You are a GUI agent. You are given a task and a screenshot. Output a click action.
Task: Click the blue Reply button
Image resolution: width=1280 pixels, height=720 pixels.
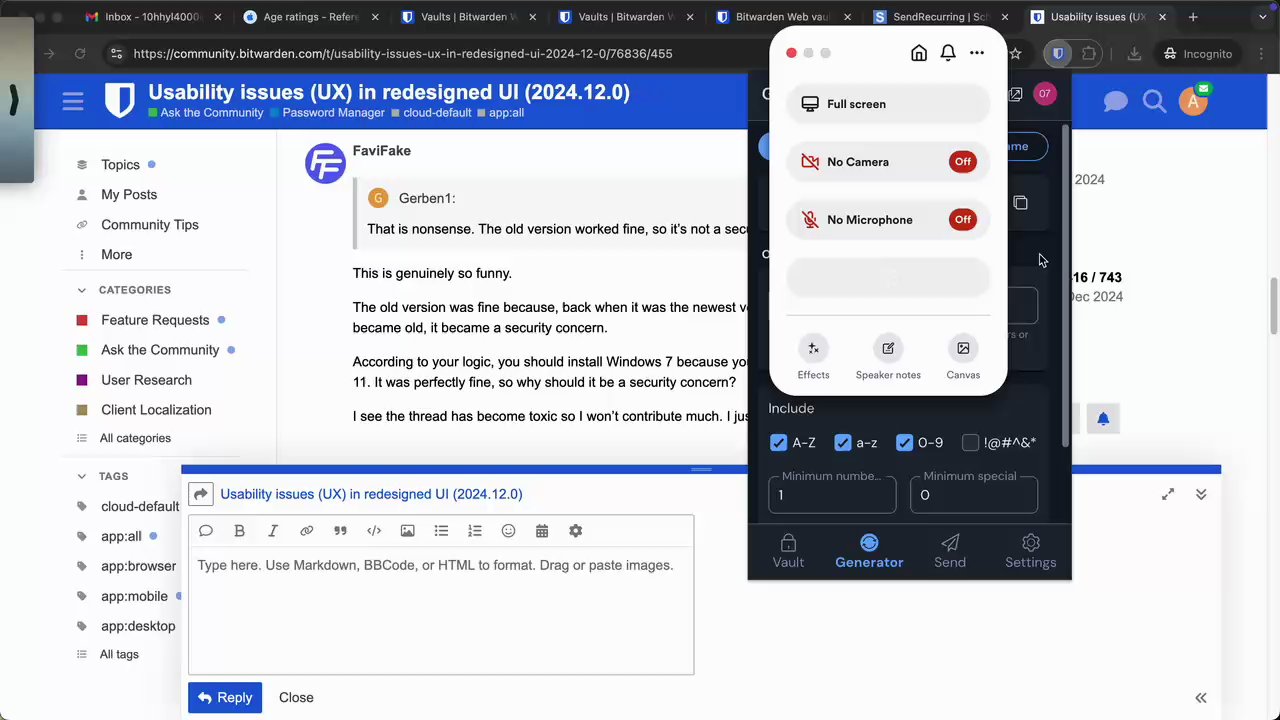[x=225, y=698]
